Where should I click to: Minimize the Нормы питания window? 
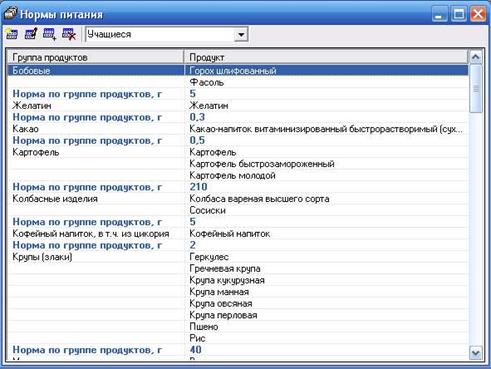point(439,14)
